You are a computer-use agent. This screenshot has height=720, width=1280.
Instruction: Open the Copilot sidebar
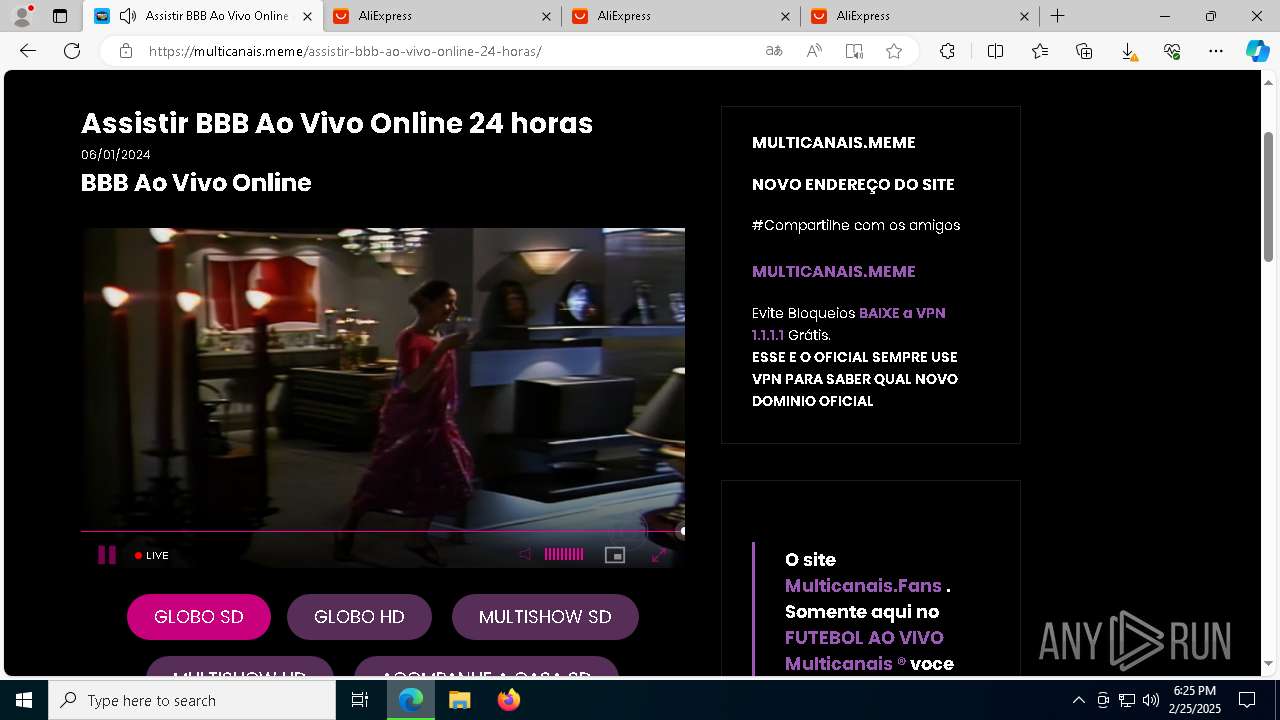pyautogui.click(x=1257, y=51)
